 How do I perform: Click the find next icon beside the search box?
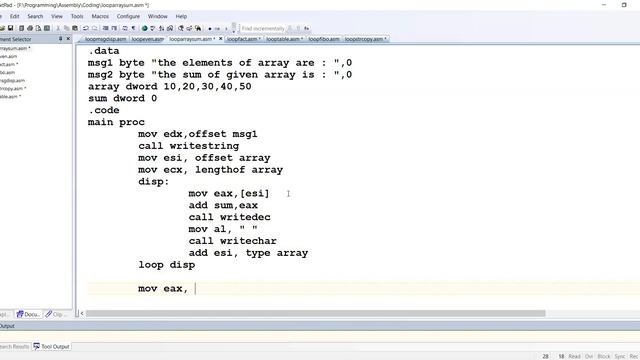click(290, 28)
